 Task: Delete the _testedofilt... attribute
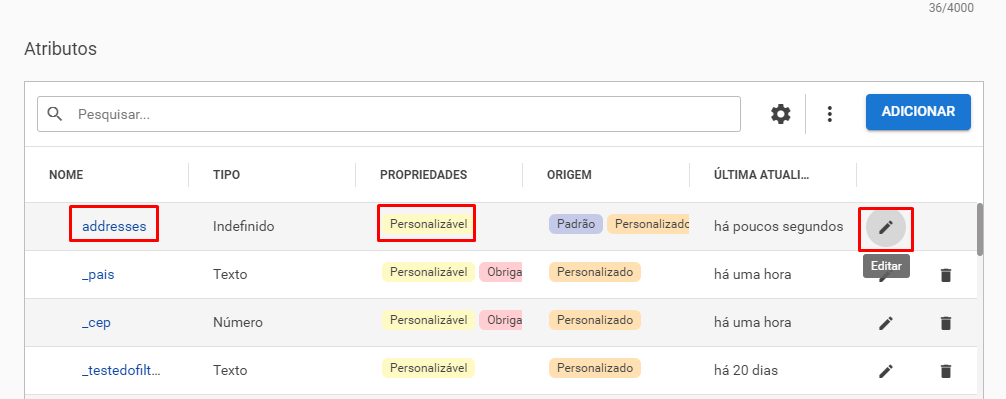coord(945,371)
